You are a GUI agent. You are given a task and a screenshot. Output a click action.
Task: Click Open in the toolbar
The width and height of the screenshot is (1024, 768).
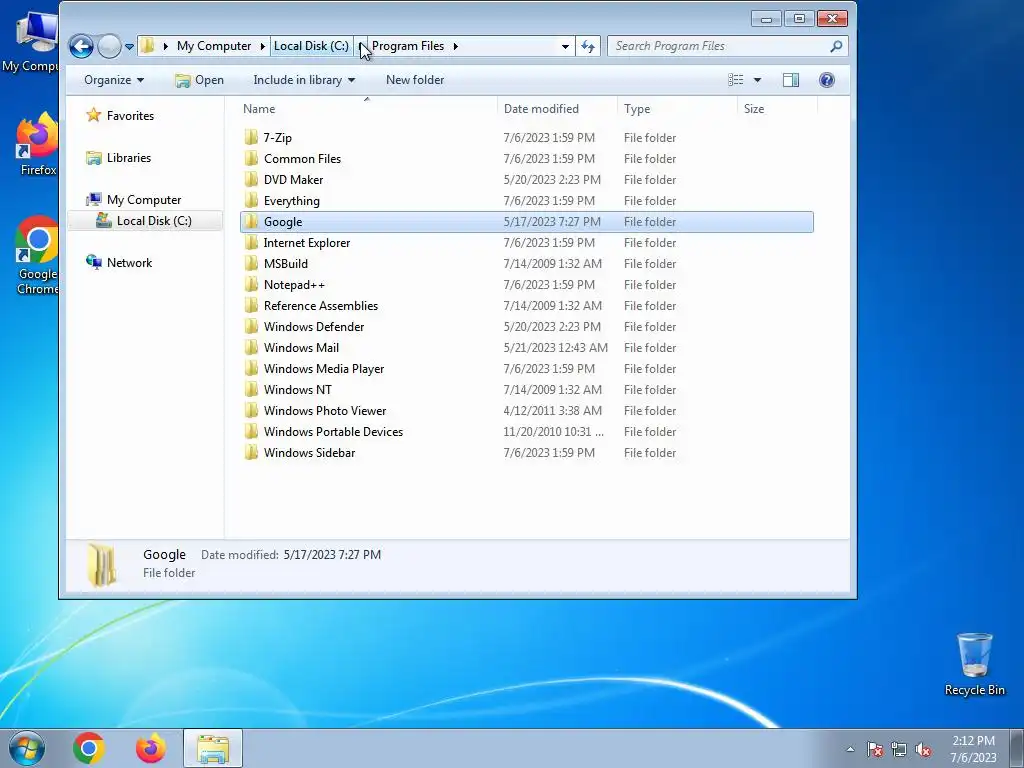(199, 80)
